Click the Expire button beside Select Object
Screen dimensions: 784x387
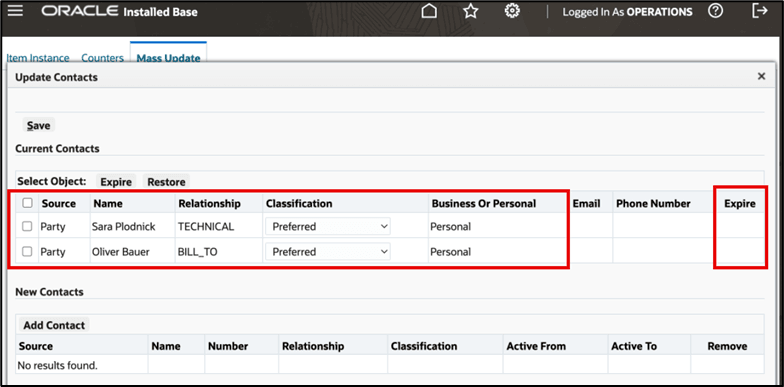pos(116,182)
